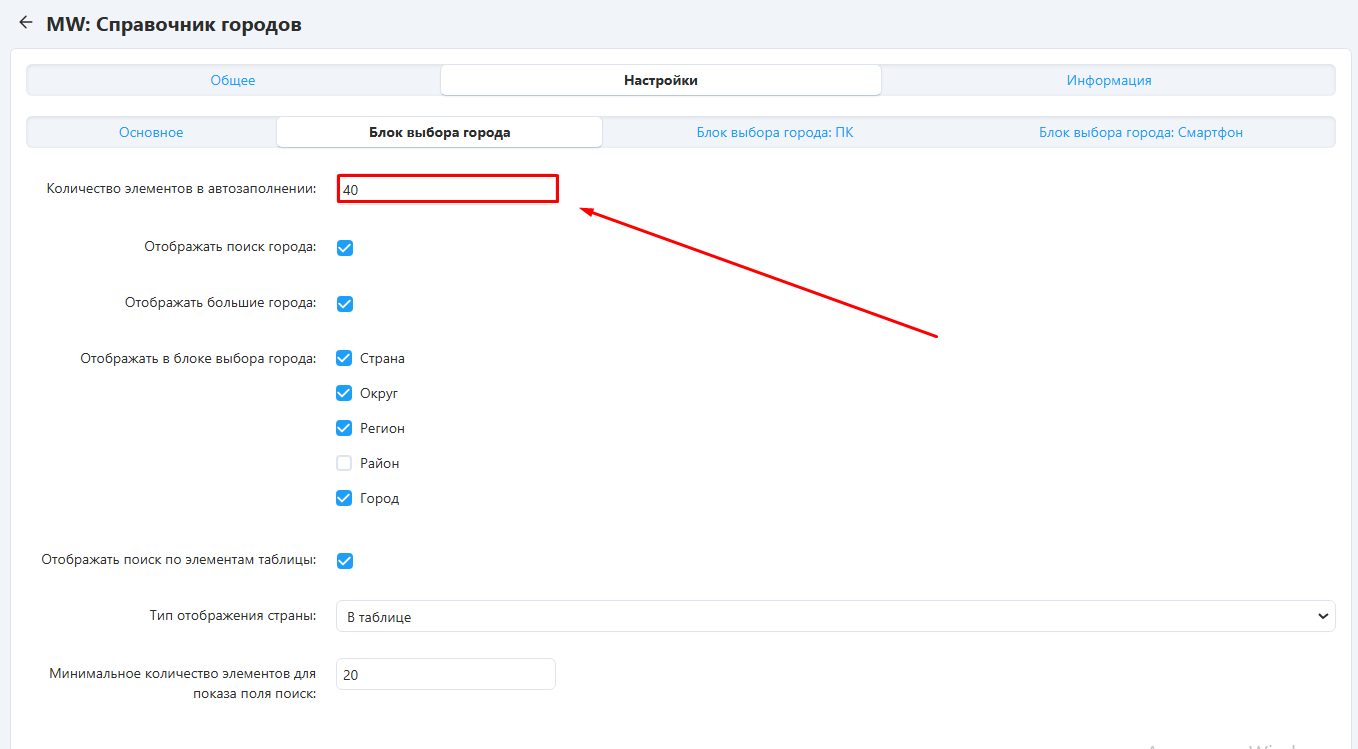Uncheck the Округ checkbox
The image size is (1358, 749).
345,393
